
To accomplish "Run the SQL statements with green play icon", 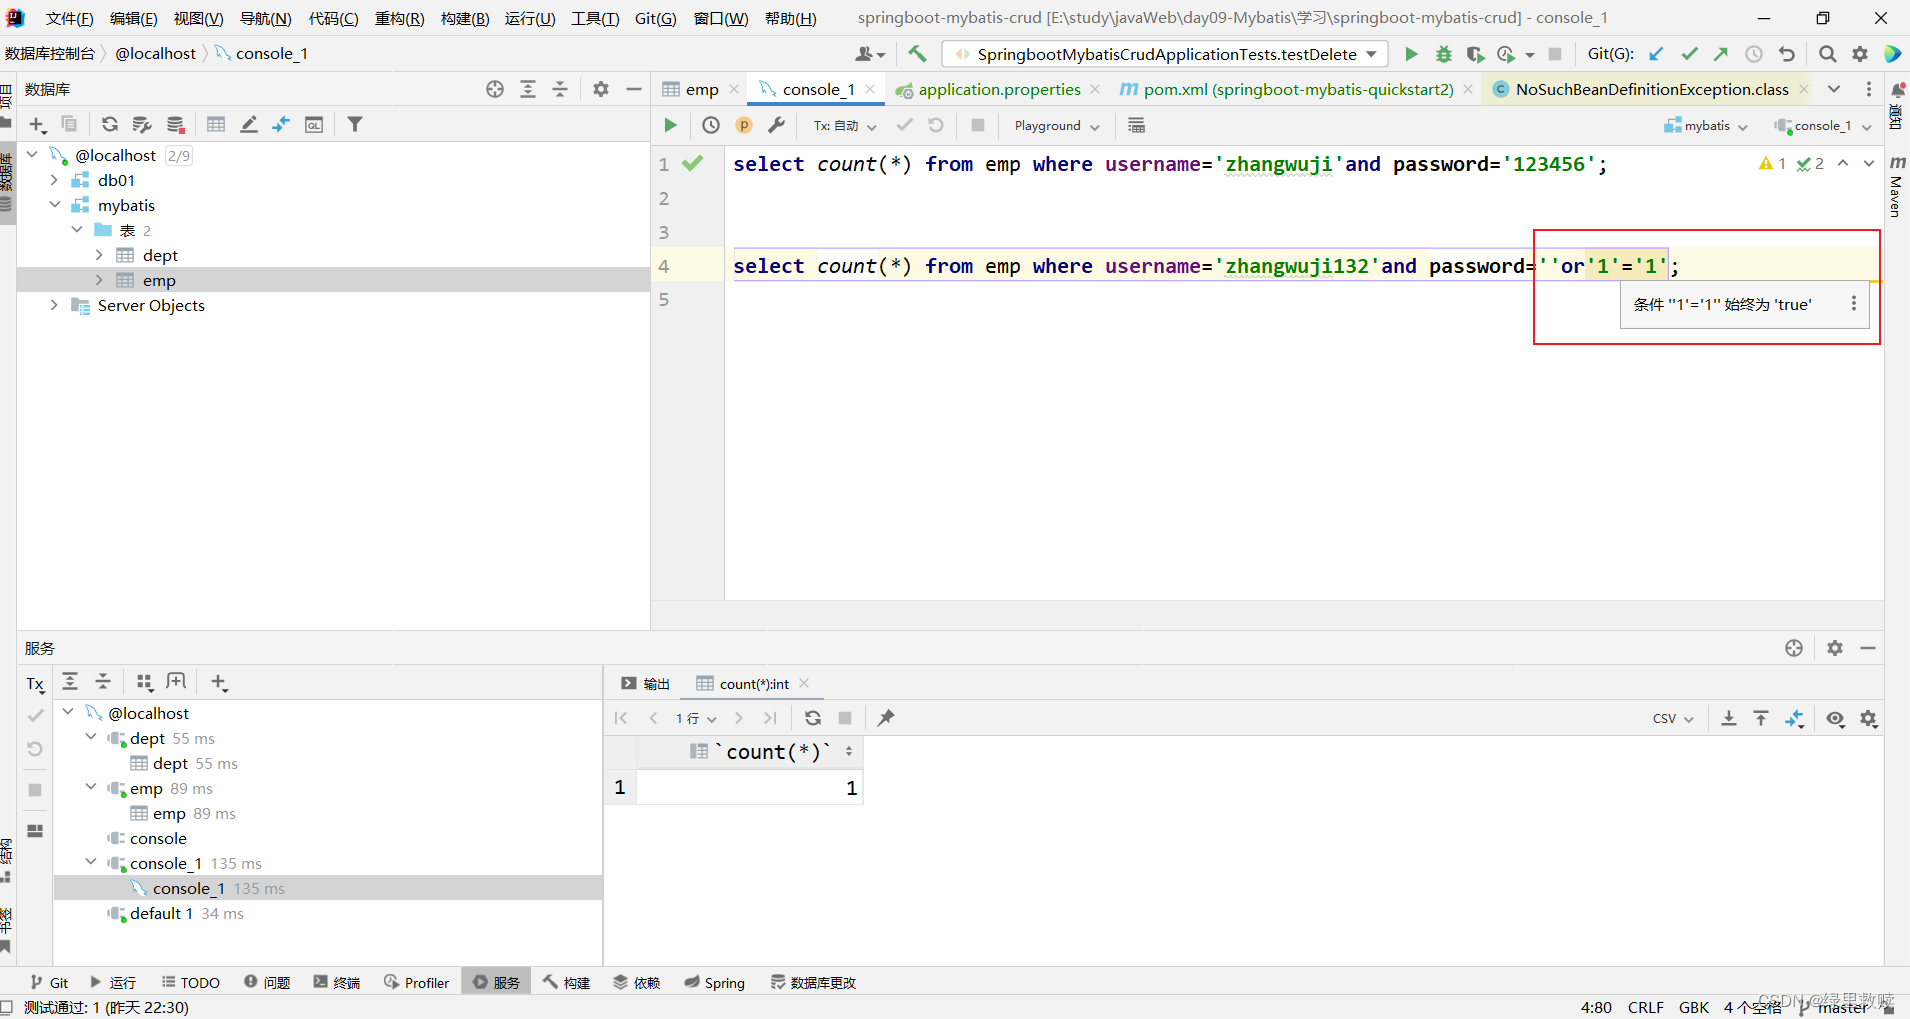I will point(670,125).
